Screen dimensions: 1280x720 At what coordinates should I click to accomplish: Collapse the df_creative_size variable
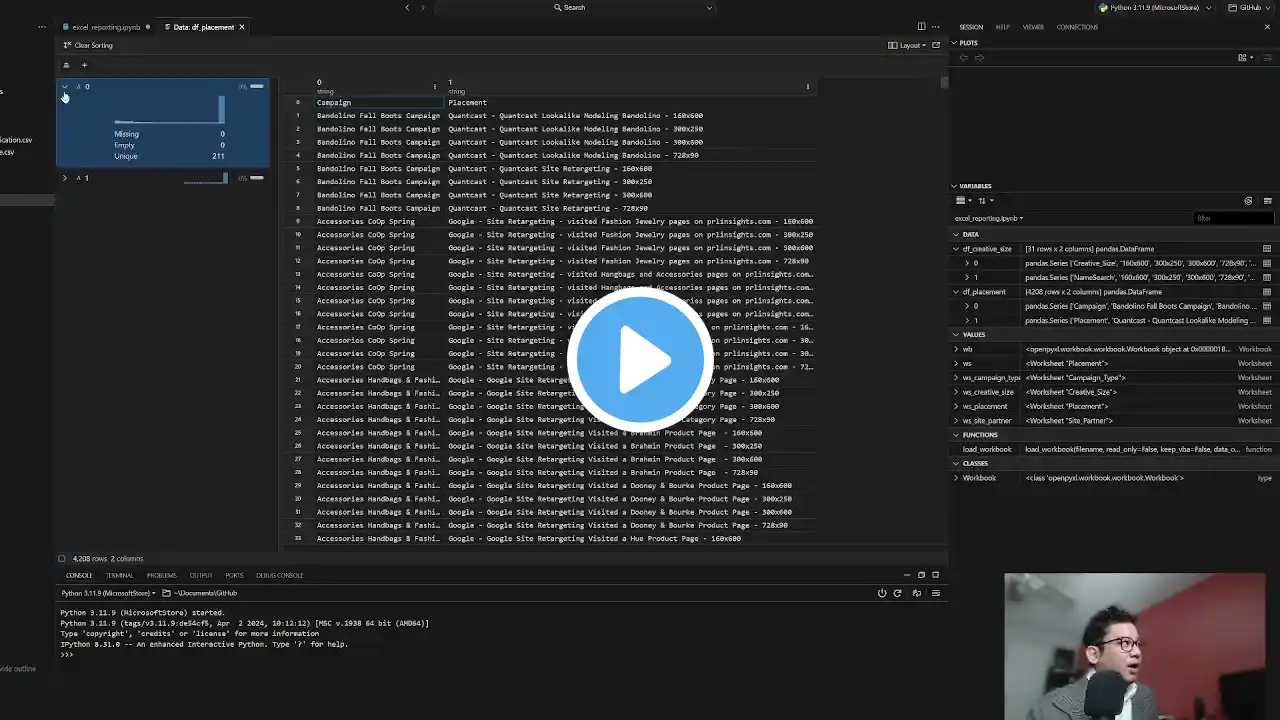coord(956,249)
